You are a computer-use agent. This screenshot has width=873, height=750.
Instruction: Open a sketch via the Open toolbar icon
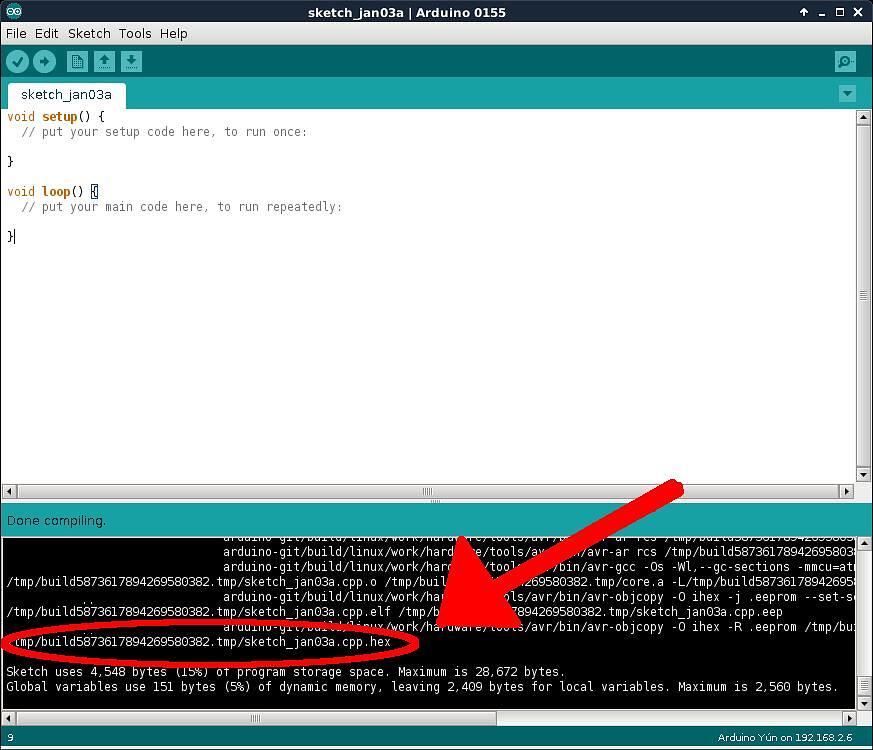click(x=104, y=61)
